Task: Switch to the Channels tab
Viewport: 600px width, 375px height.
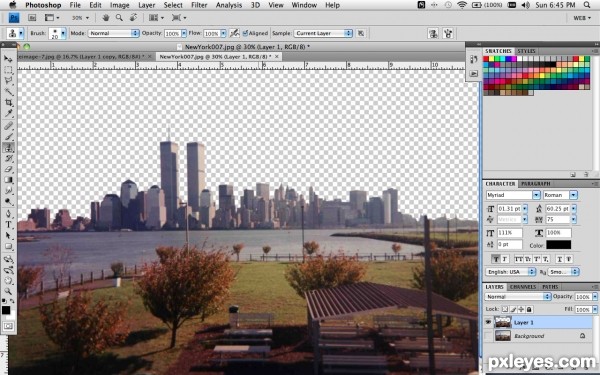Action: pos(523,287)
